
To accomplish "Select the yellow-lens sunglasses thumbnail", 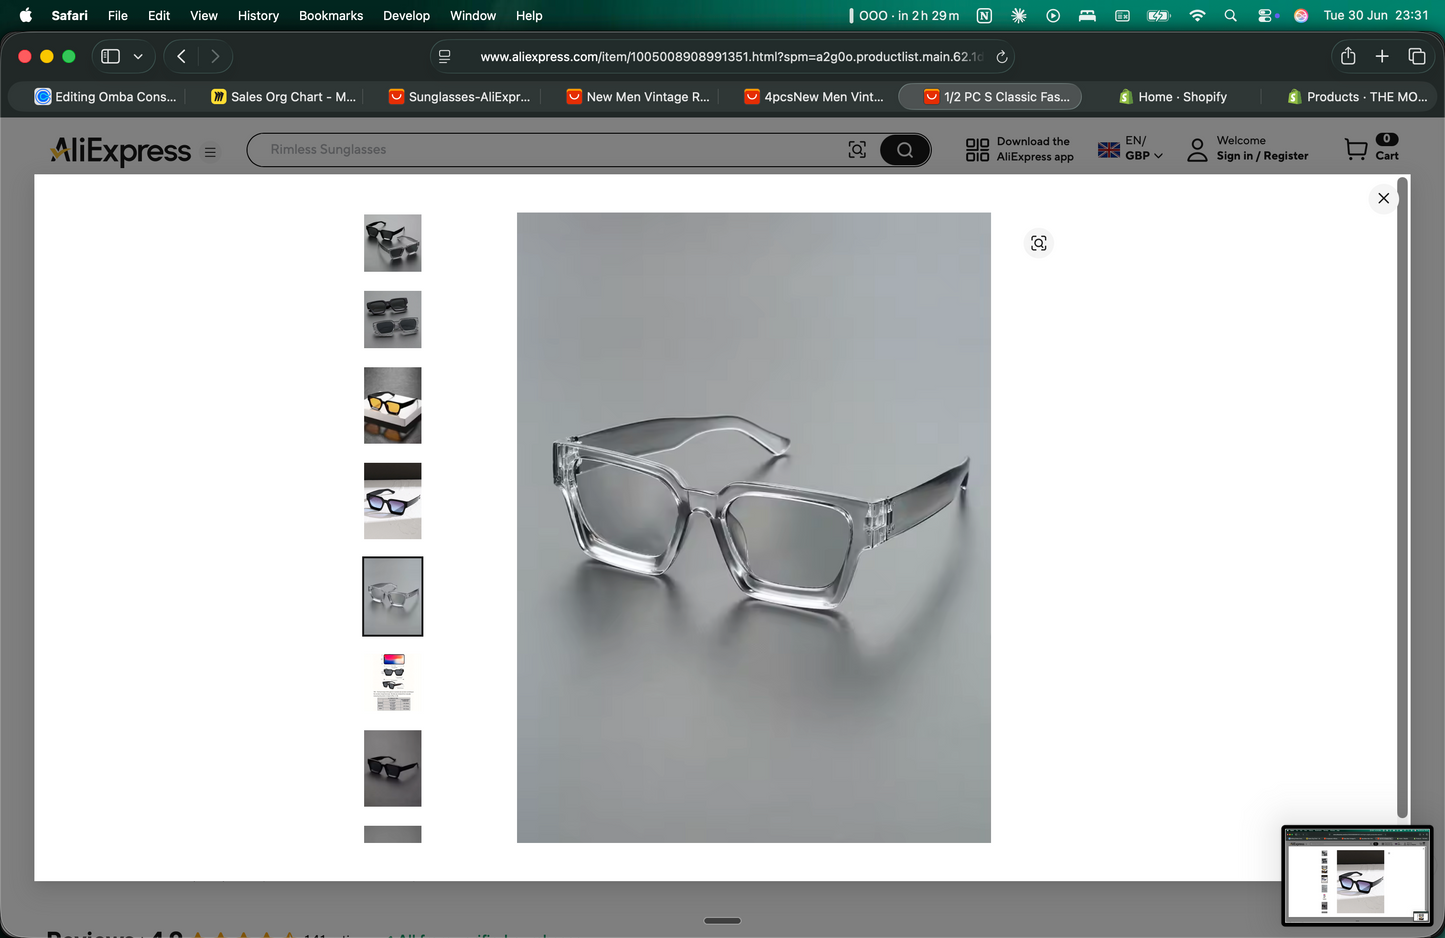I will [x=392, y=405].
